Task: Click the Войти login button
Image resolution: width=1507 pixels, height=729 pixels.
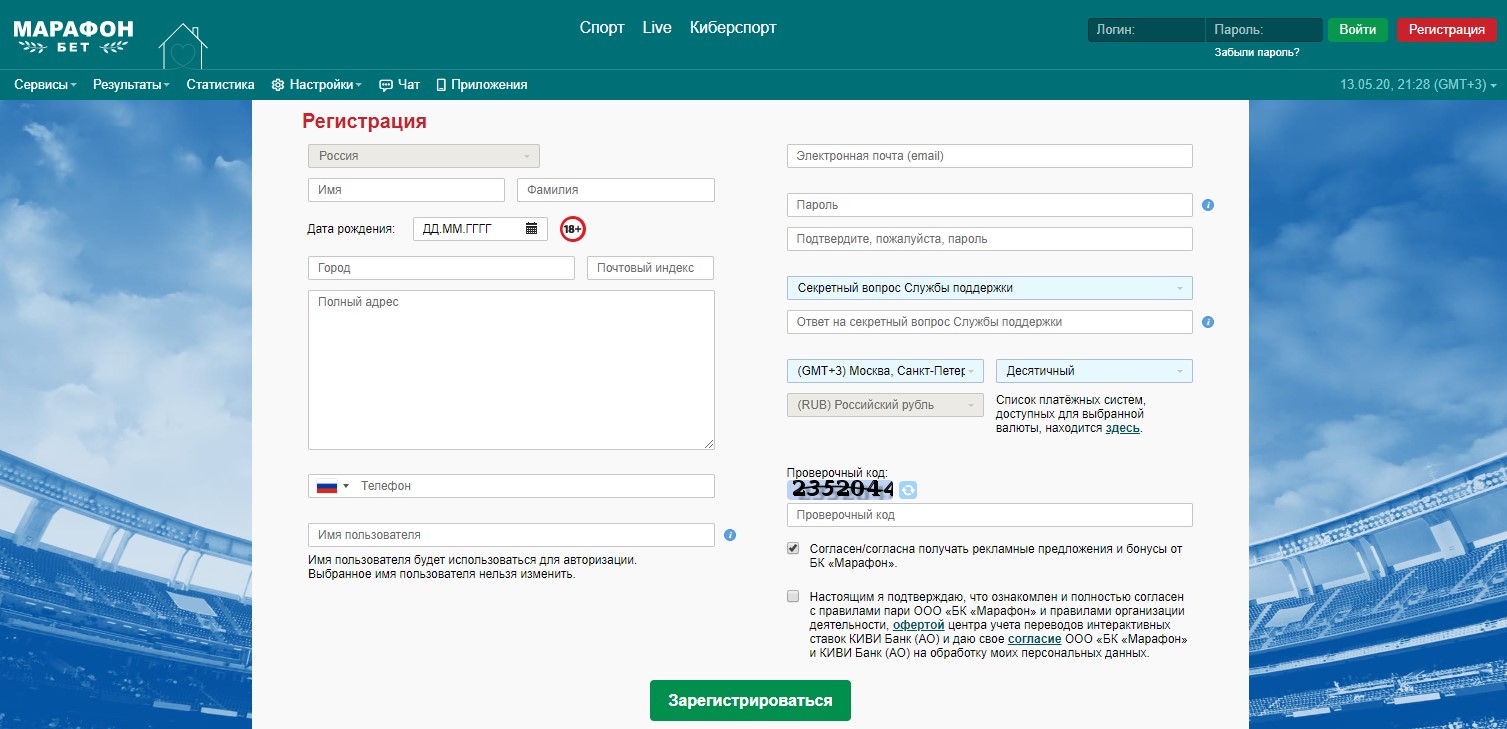Action: click(1357, 30)
